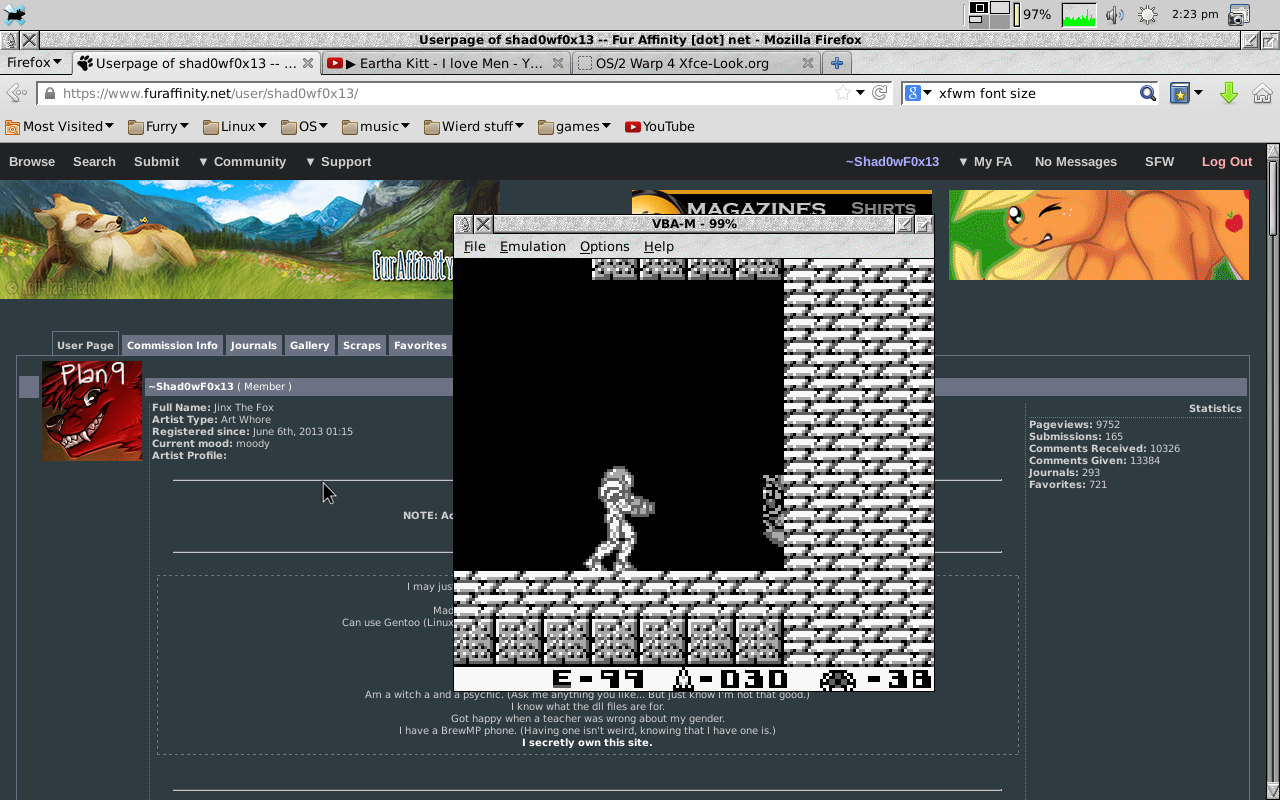This screenshot has width=1280, height=800.
Task: Click the page's vertical scrollbar
Action: click(x=1273, y=470)
